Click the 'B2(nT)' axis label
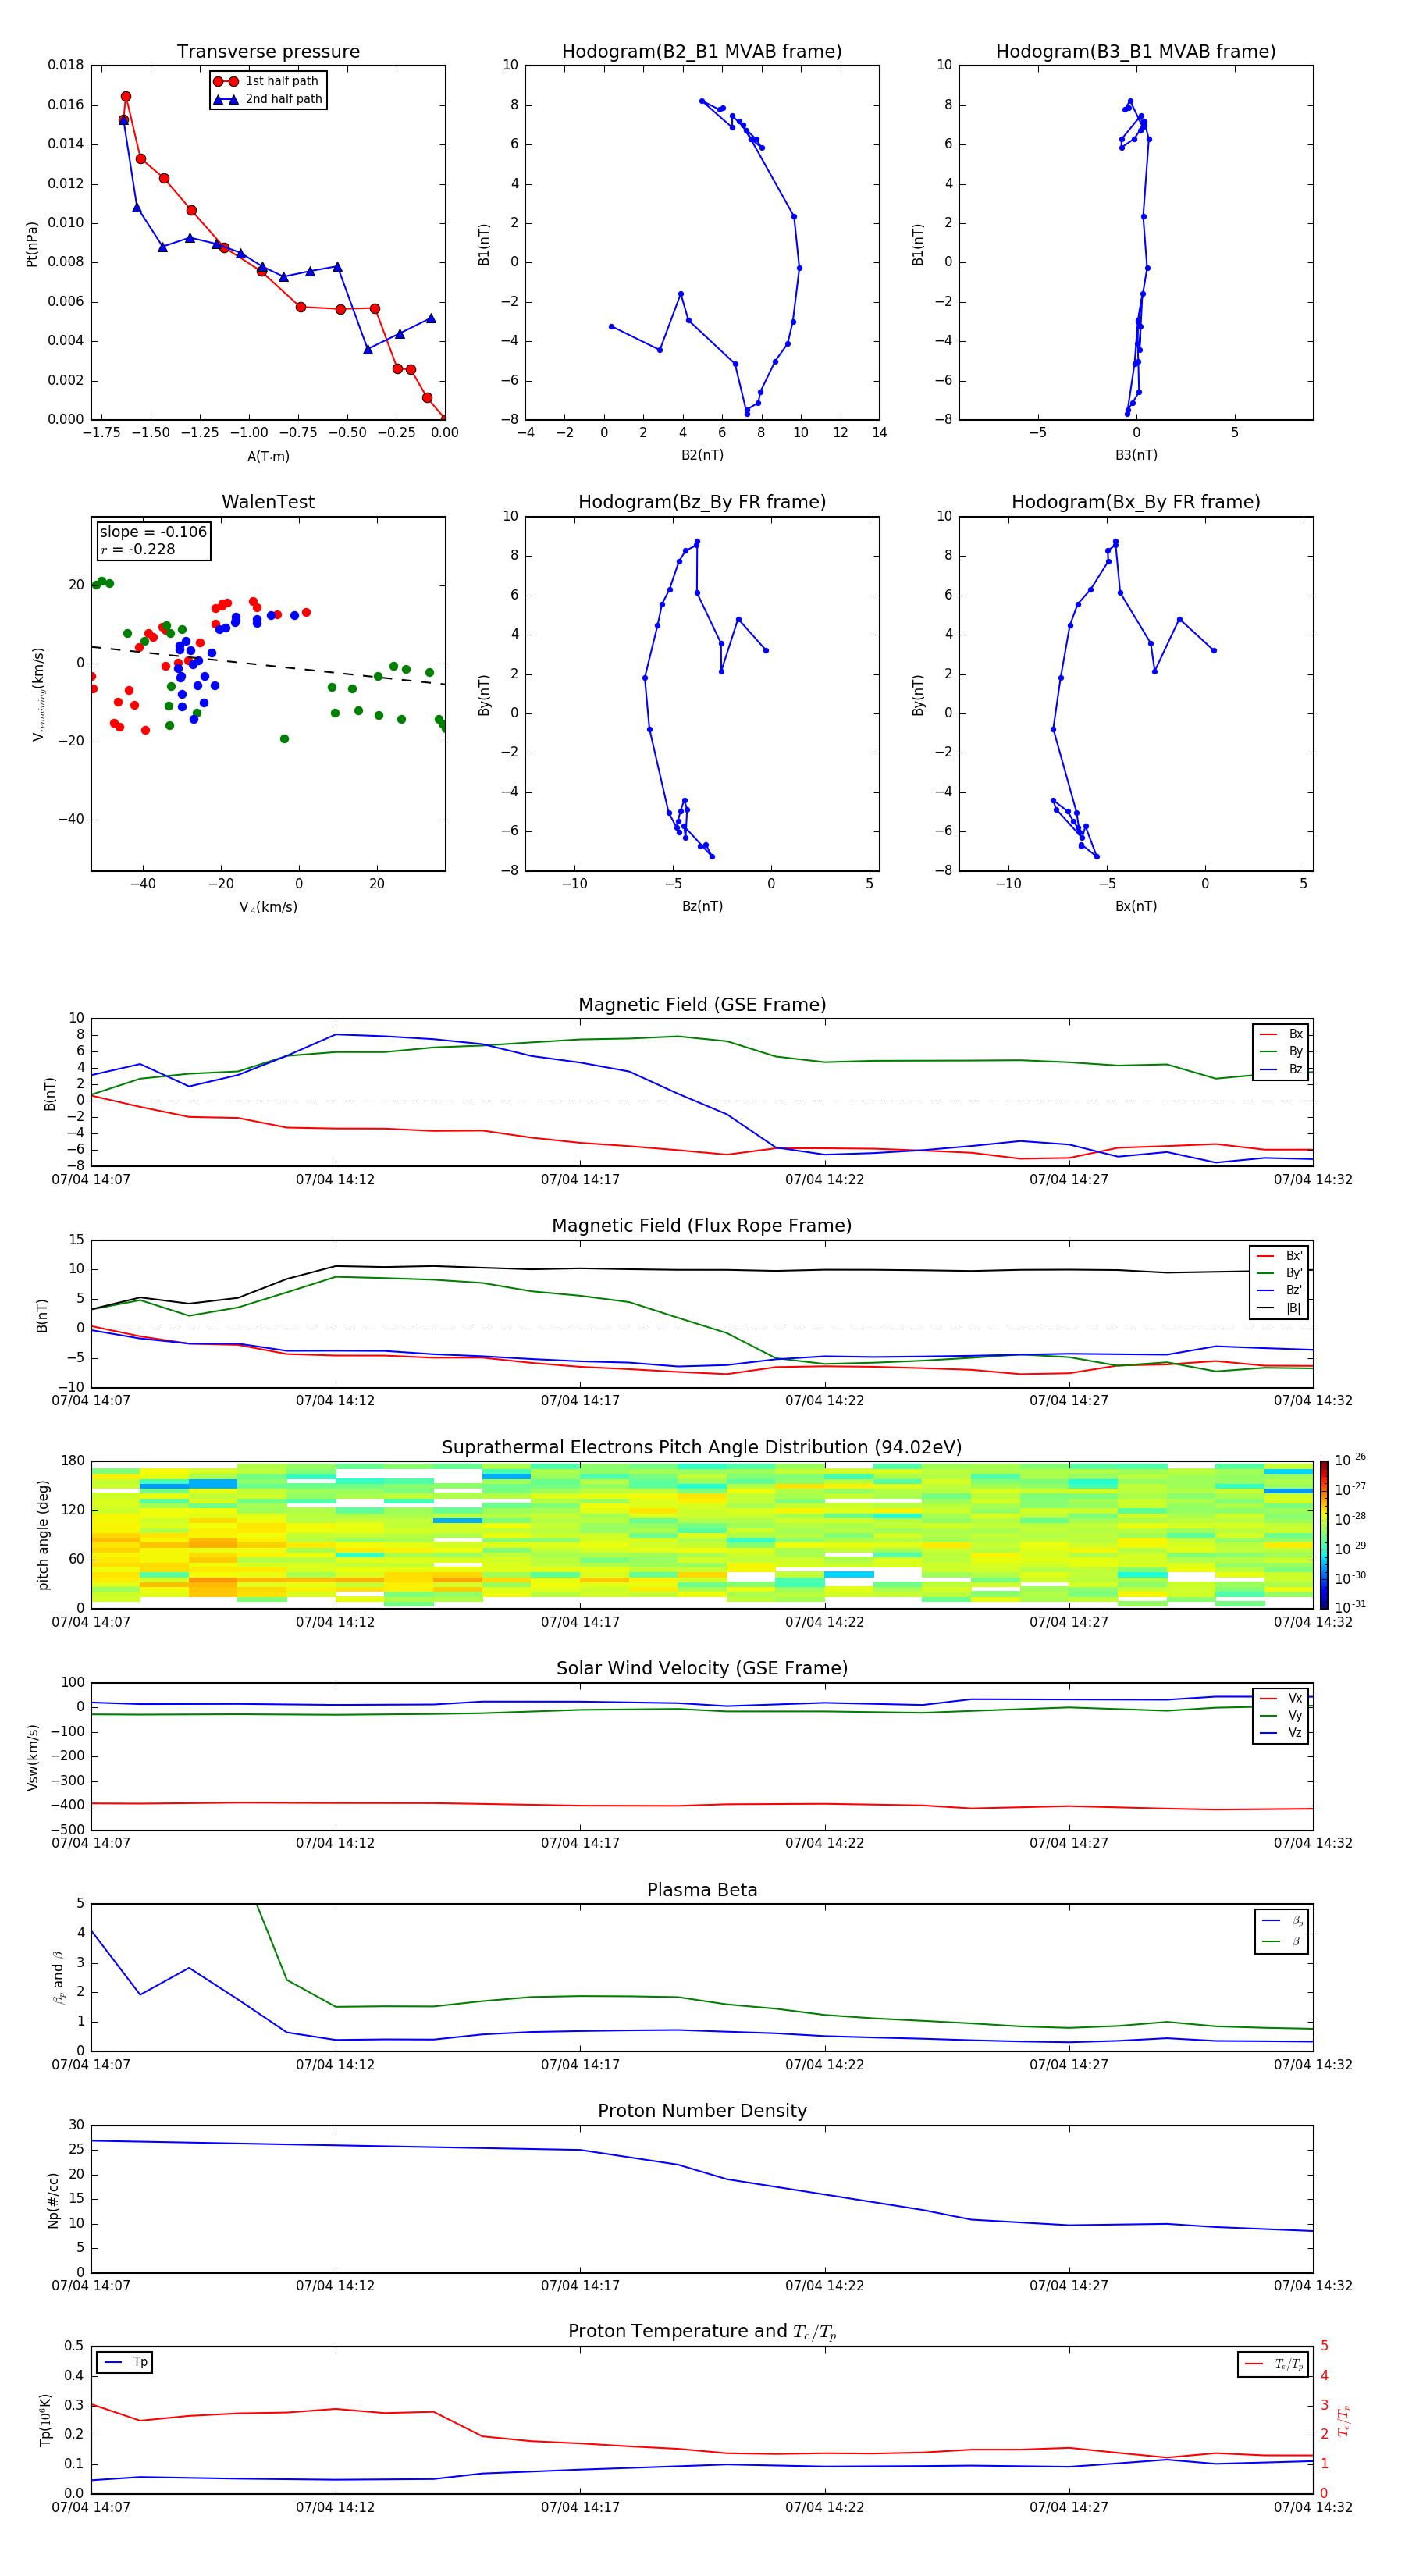The height and width of the screenshot is (2576, 1405). coord(702,455)
